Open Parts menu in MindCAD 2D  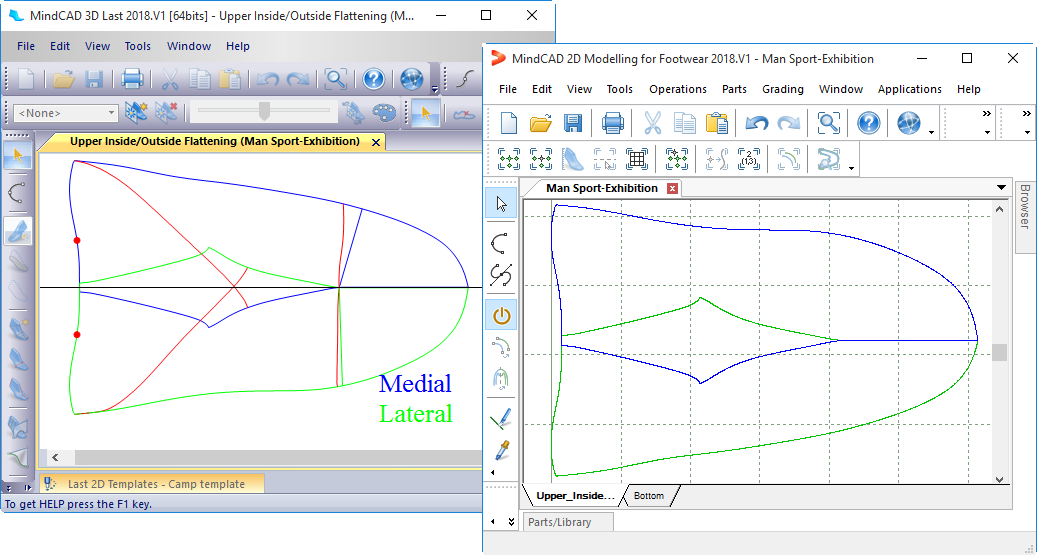(x=734, y=89)
